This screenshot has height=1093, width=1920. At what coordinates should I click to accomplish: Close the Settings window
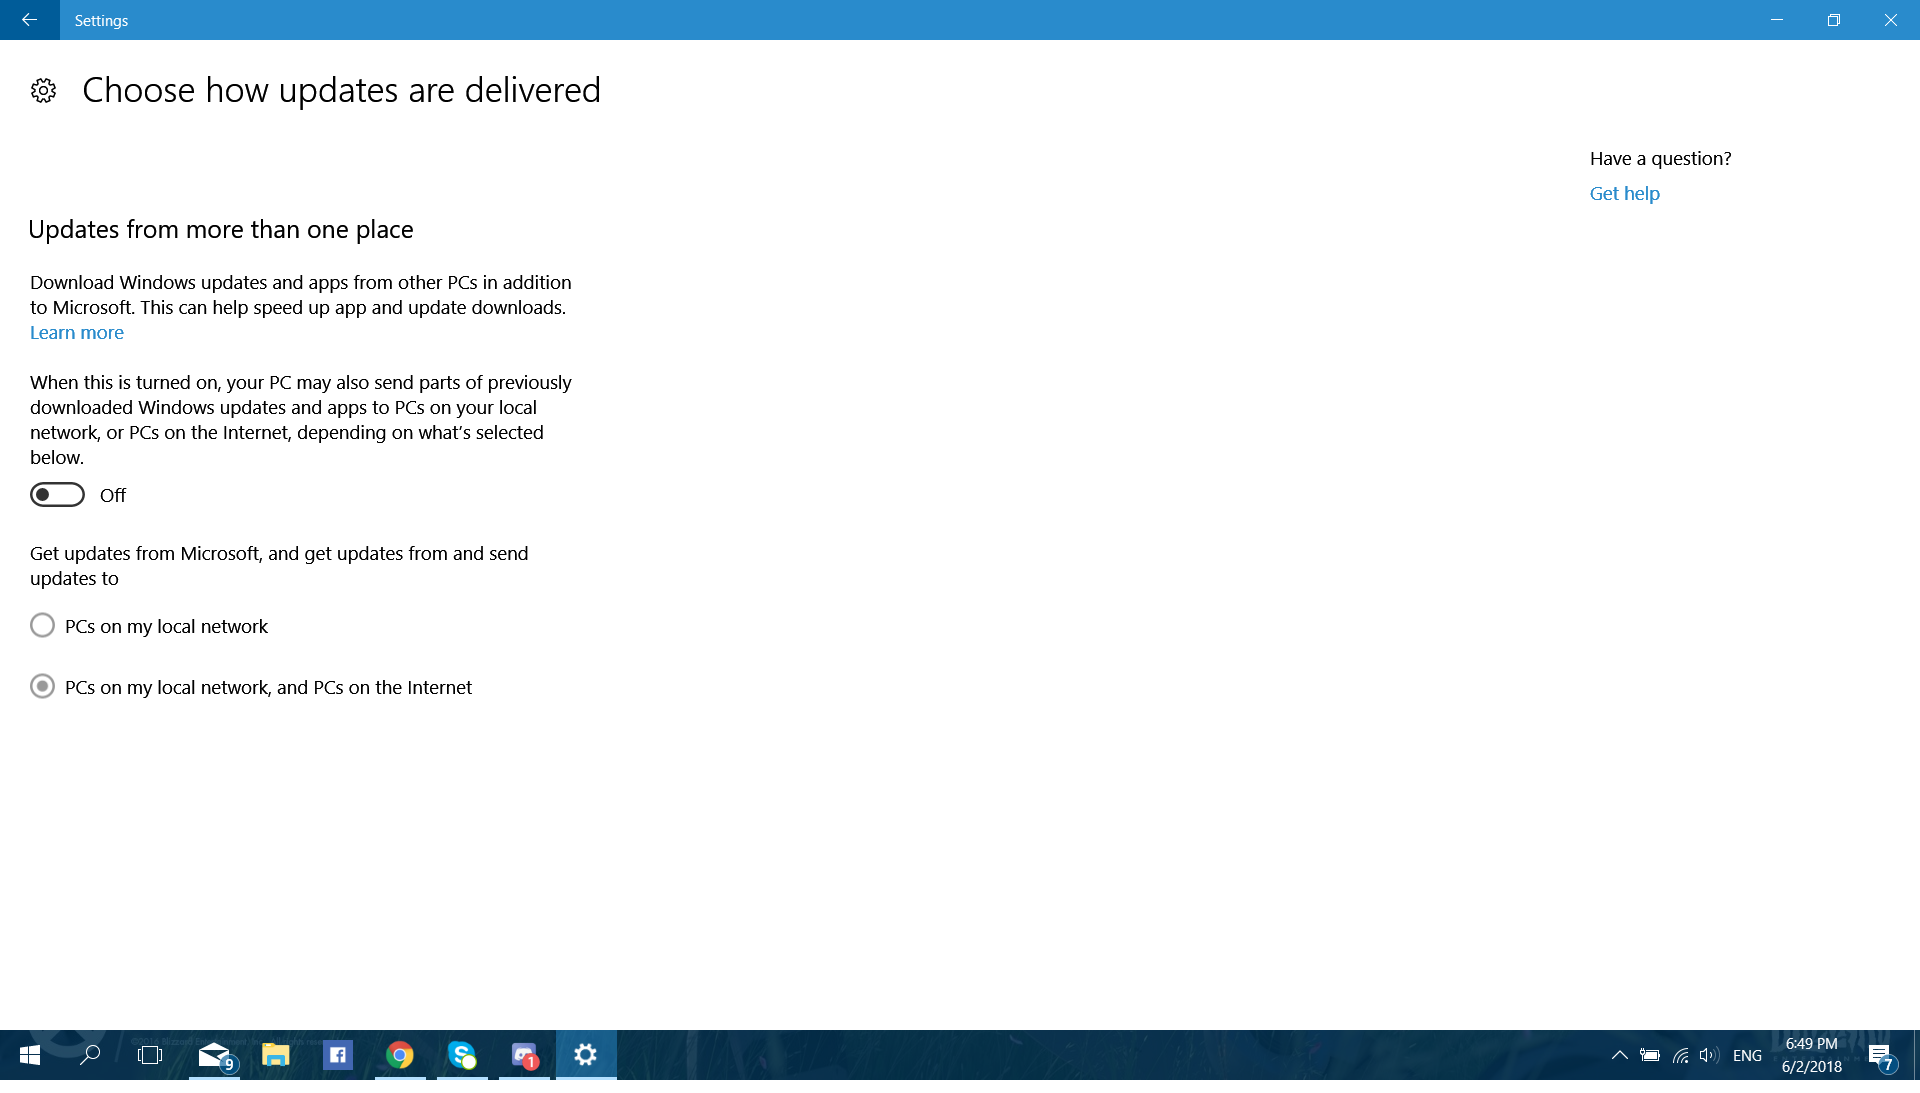point(1890,20)
